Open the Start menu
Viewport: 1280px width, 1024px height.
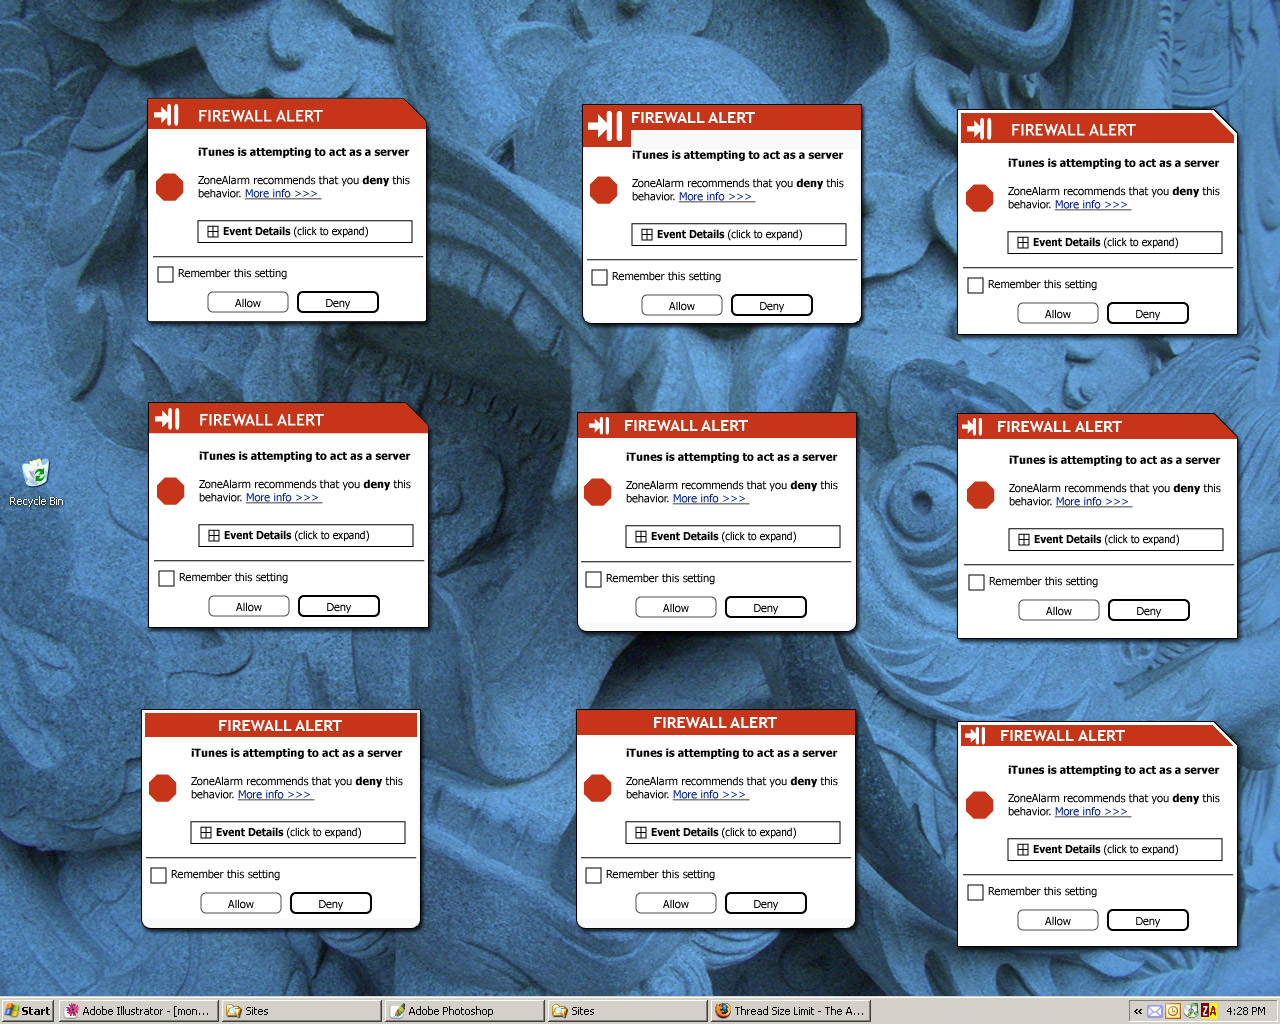tap(28, 1011)
